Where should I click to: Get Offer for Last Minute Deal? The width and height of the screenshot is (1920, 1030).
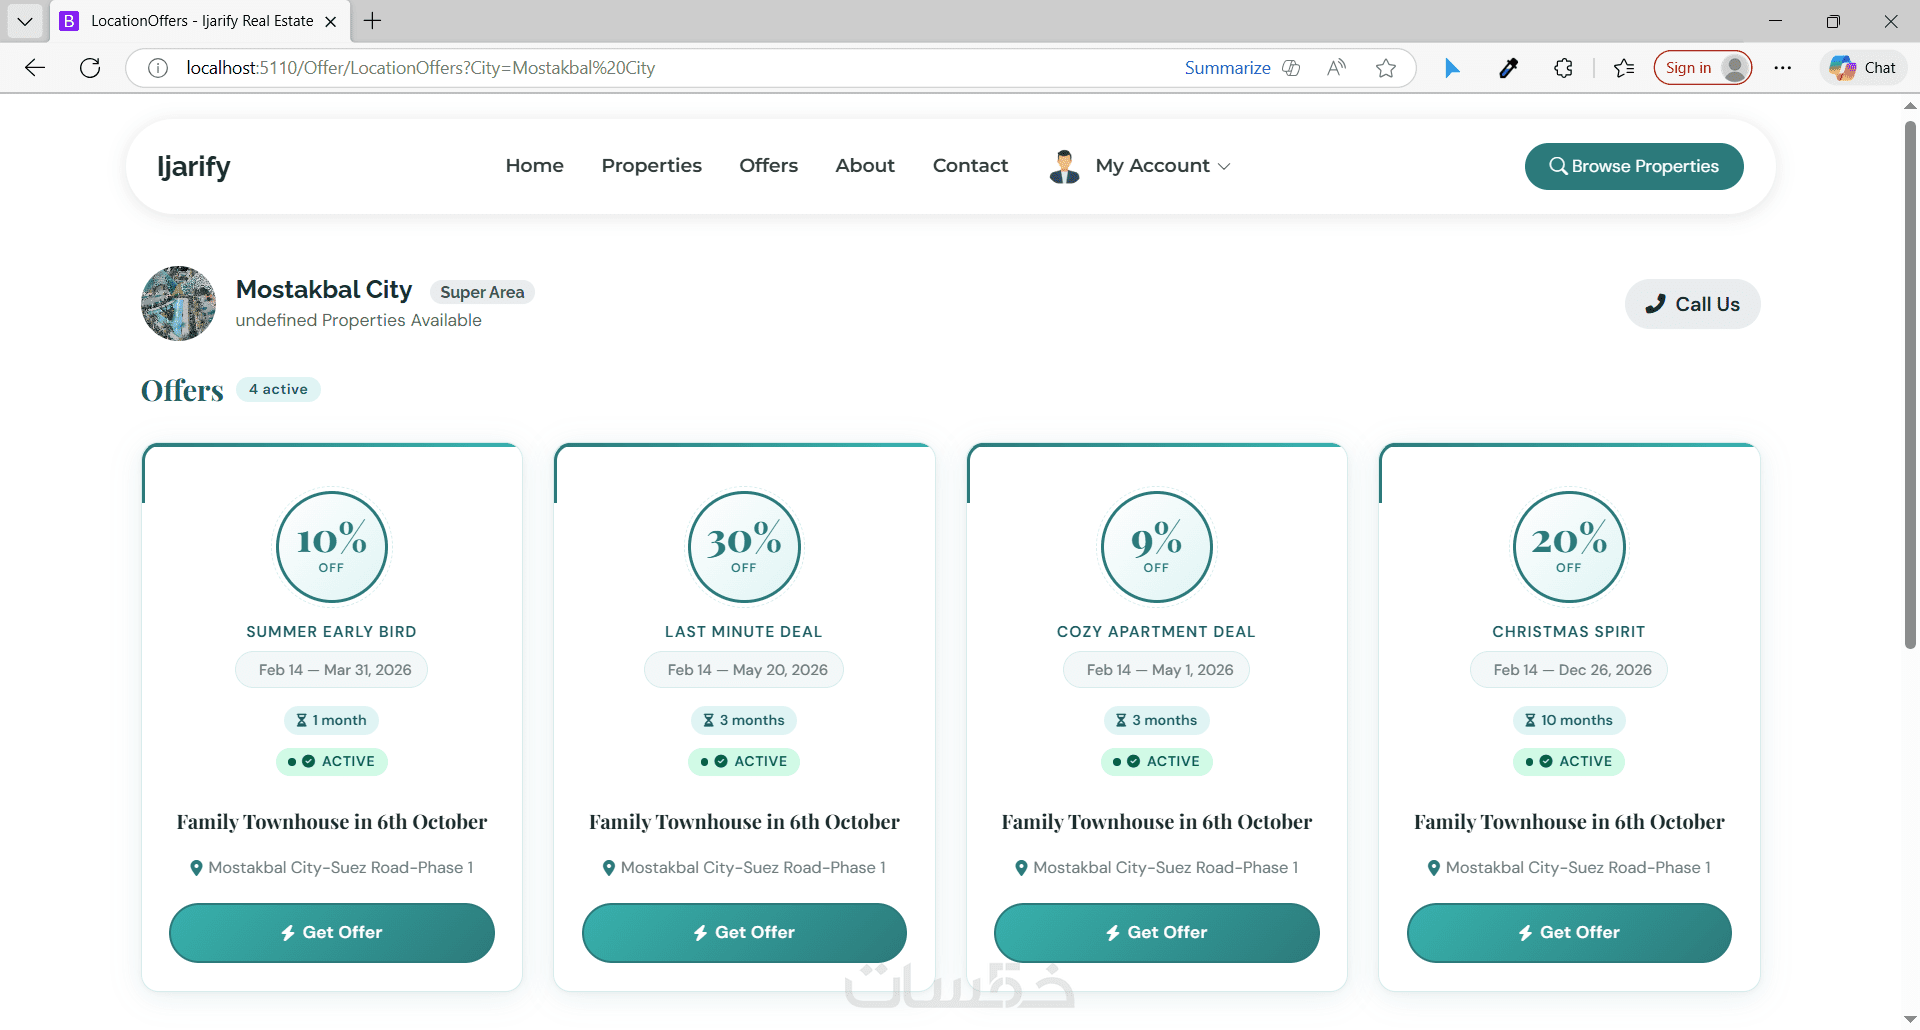744,933
